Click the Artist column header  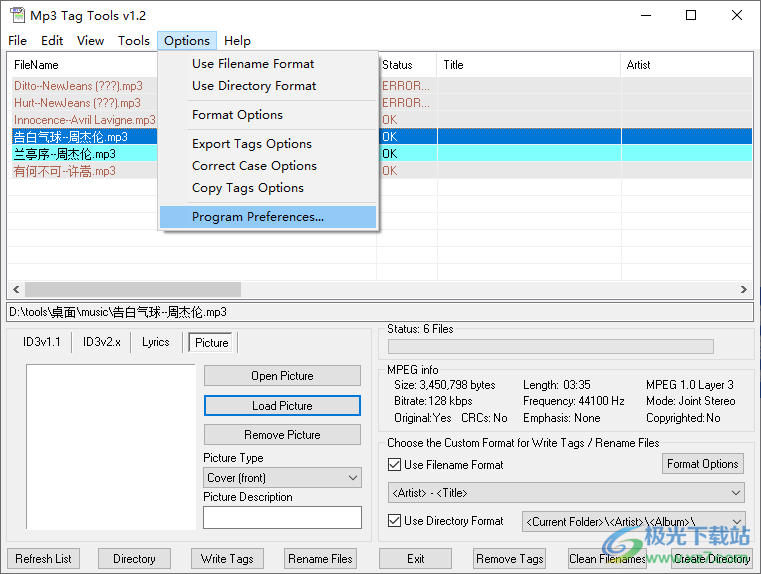638,65
